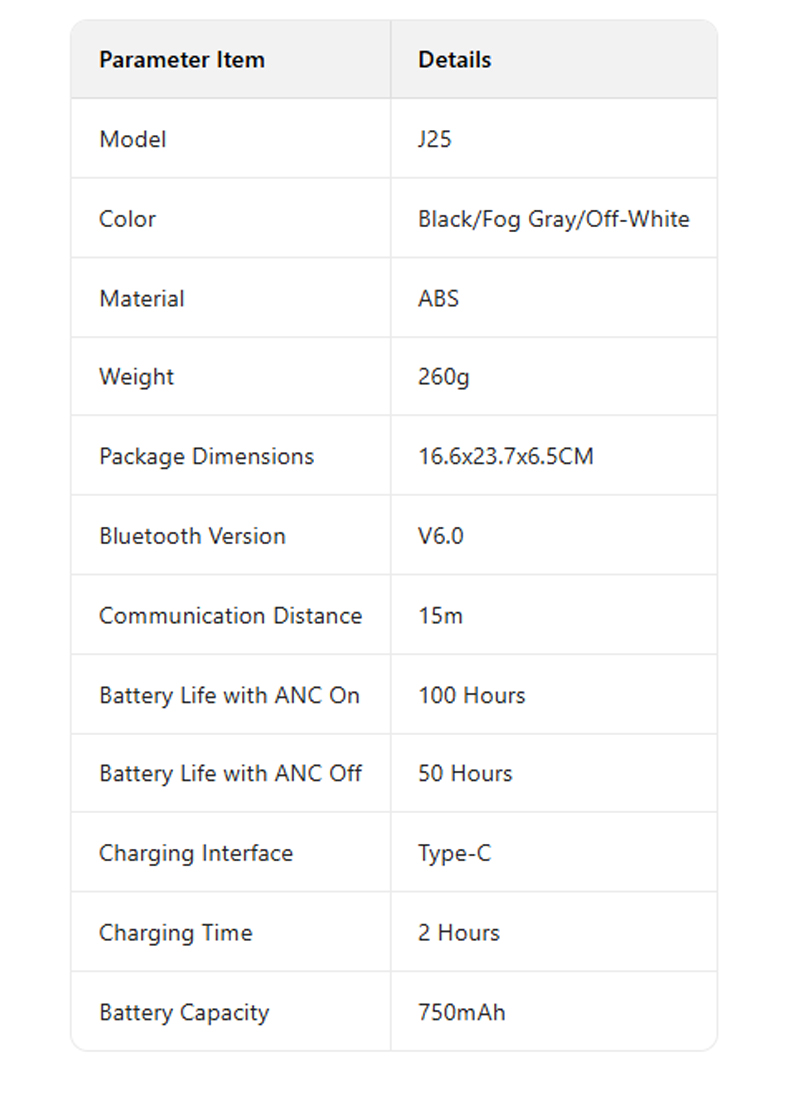Click the Type-C charging interface value

click(454, 853)
